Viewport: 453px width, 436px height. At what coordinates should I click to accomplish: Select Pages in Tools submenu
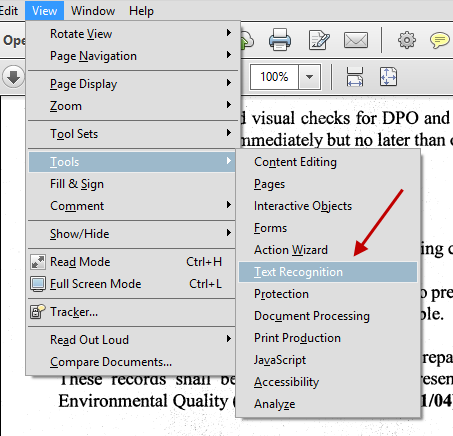tap(328, 184)
